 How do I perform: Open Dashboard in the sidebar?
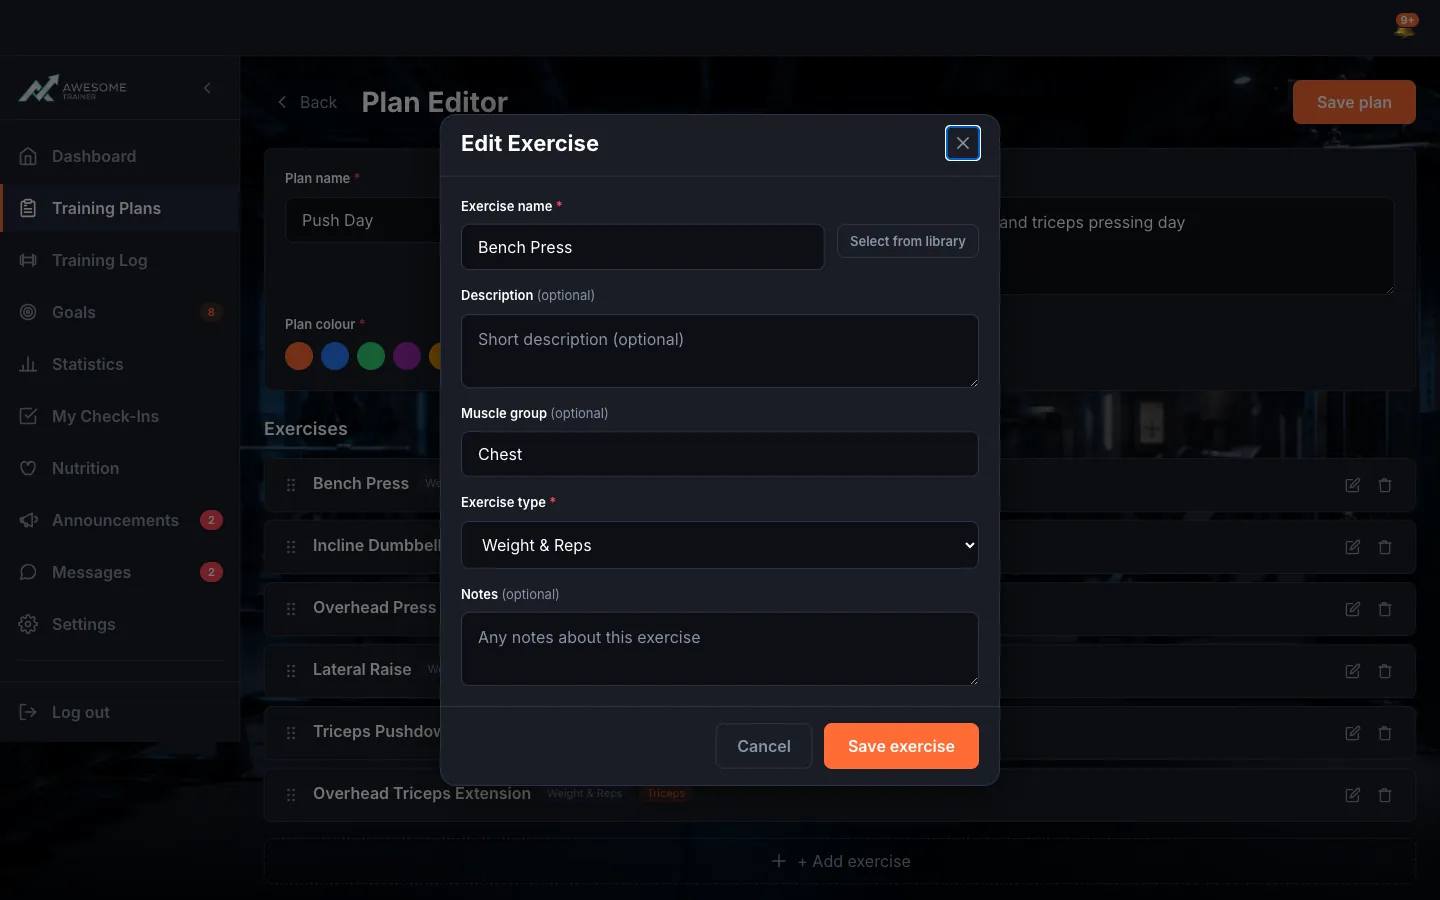(x=120, y=156)
